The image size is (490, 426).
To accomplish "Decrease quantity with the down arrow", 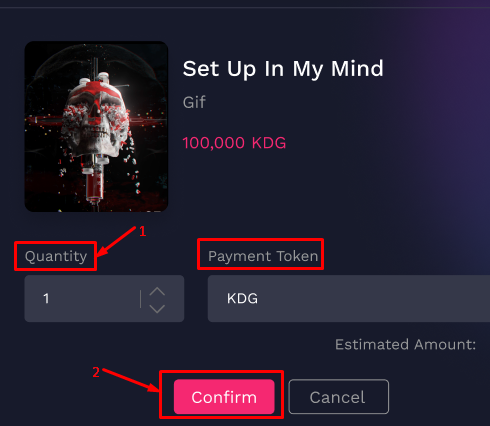I will point(157,308).
